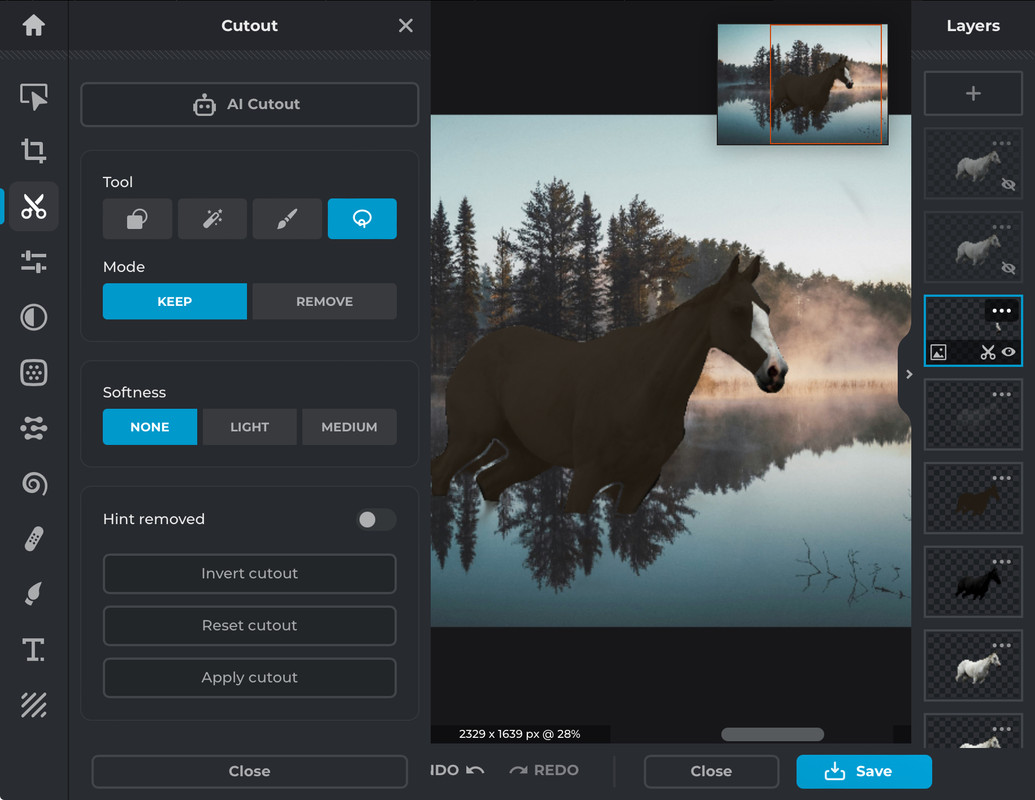The image size is (1035, 800).
Task: Set mode to REMOVE
Action: click(x=325, y=302)
